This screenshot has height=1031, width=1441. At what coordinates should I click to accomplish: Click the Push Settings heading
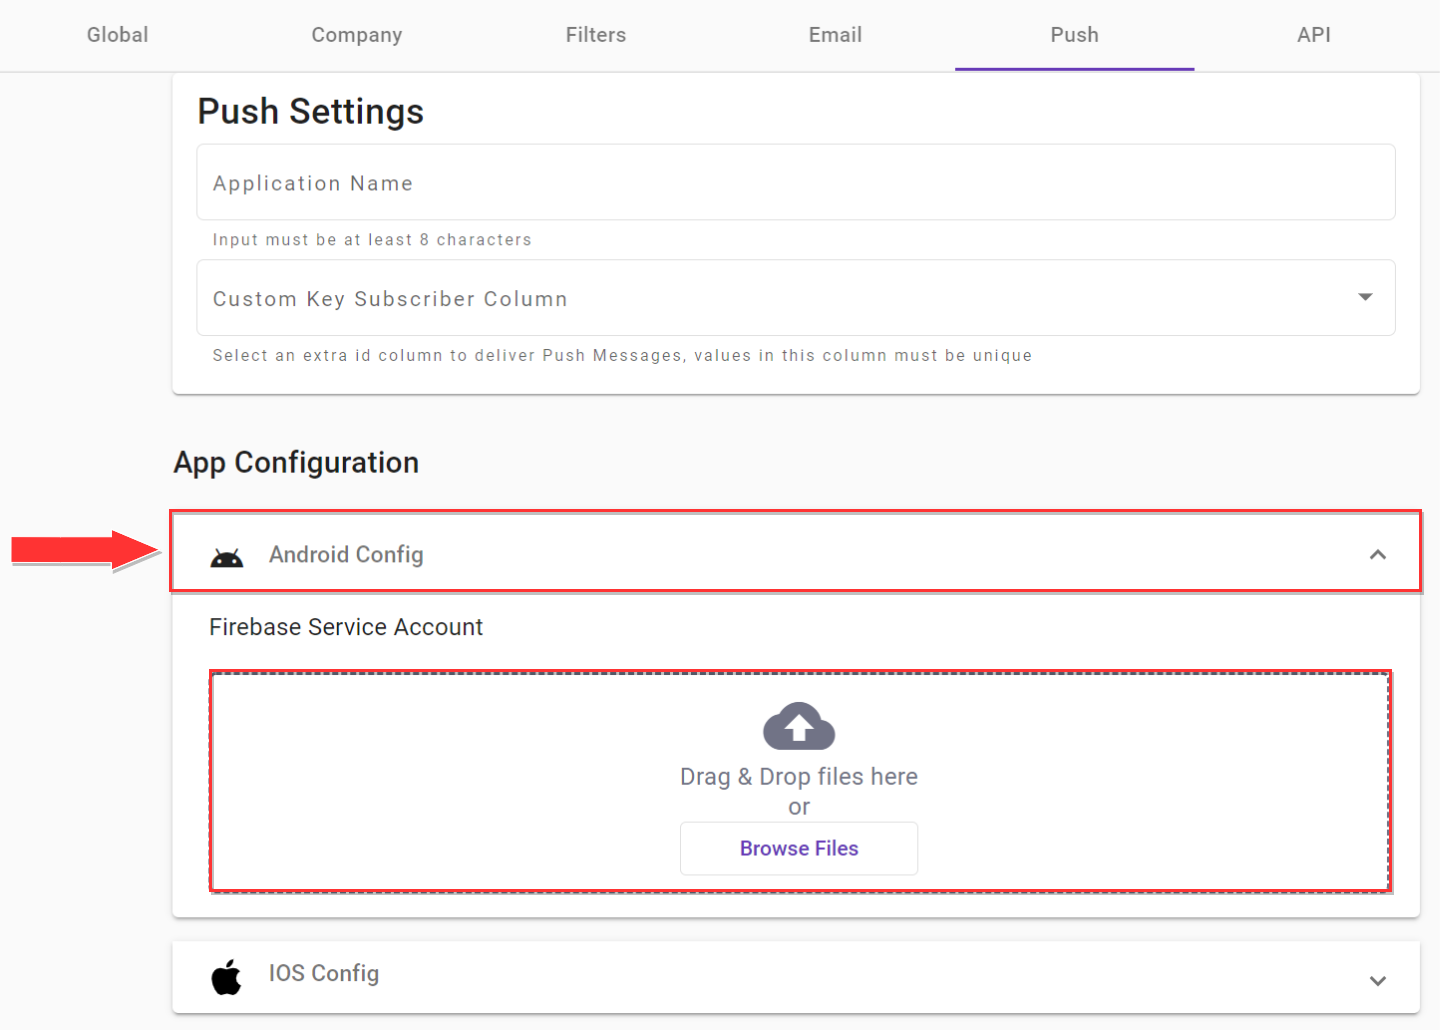[x=311, y=112]
